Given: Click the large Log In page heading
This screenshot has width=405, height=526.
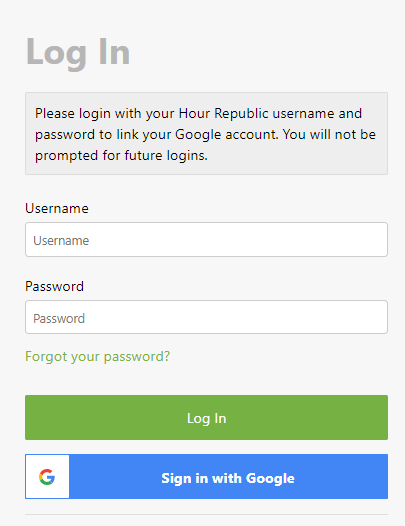Looking at the screenshot, I should coord(78,53).
